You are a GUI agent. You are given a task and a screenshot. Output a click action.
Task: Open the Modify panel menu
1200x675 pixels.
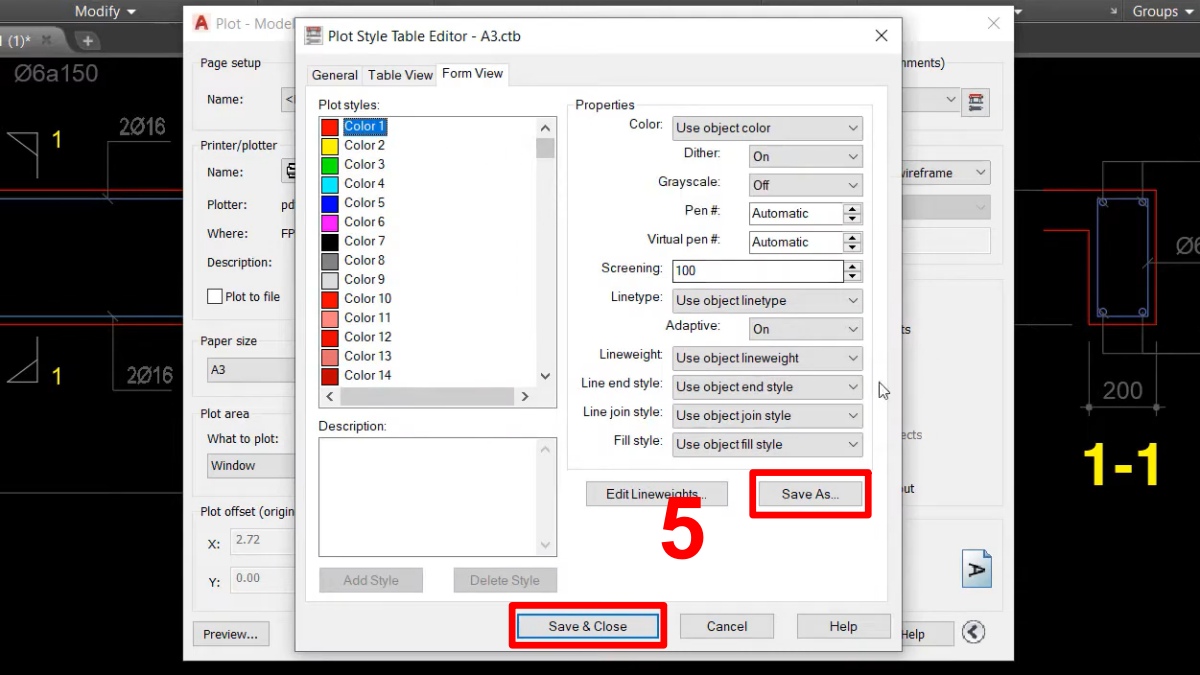pos(105,11)
